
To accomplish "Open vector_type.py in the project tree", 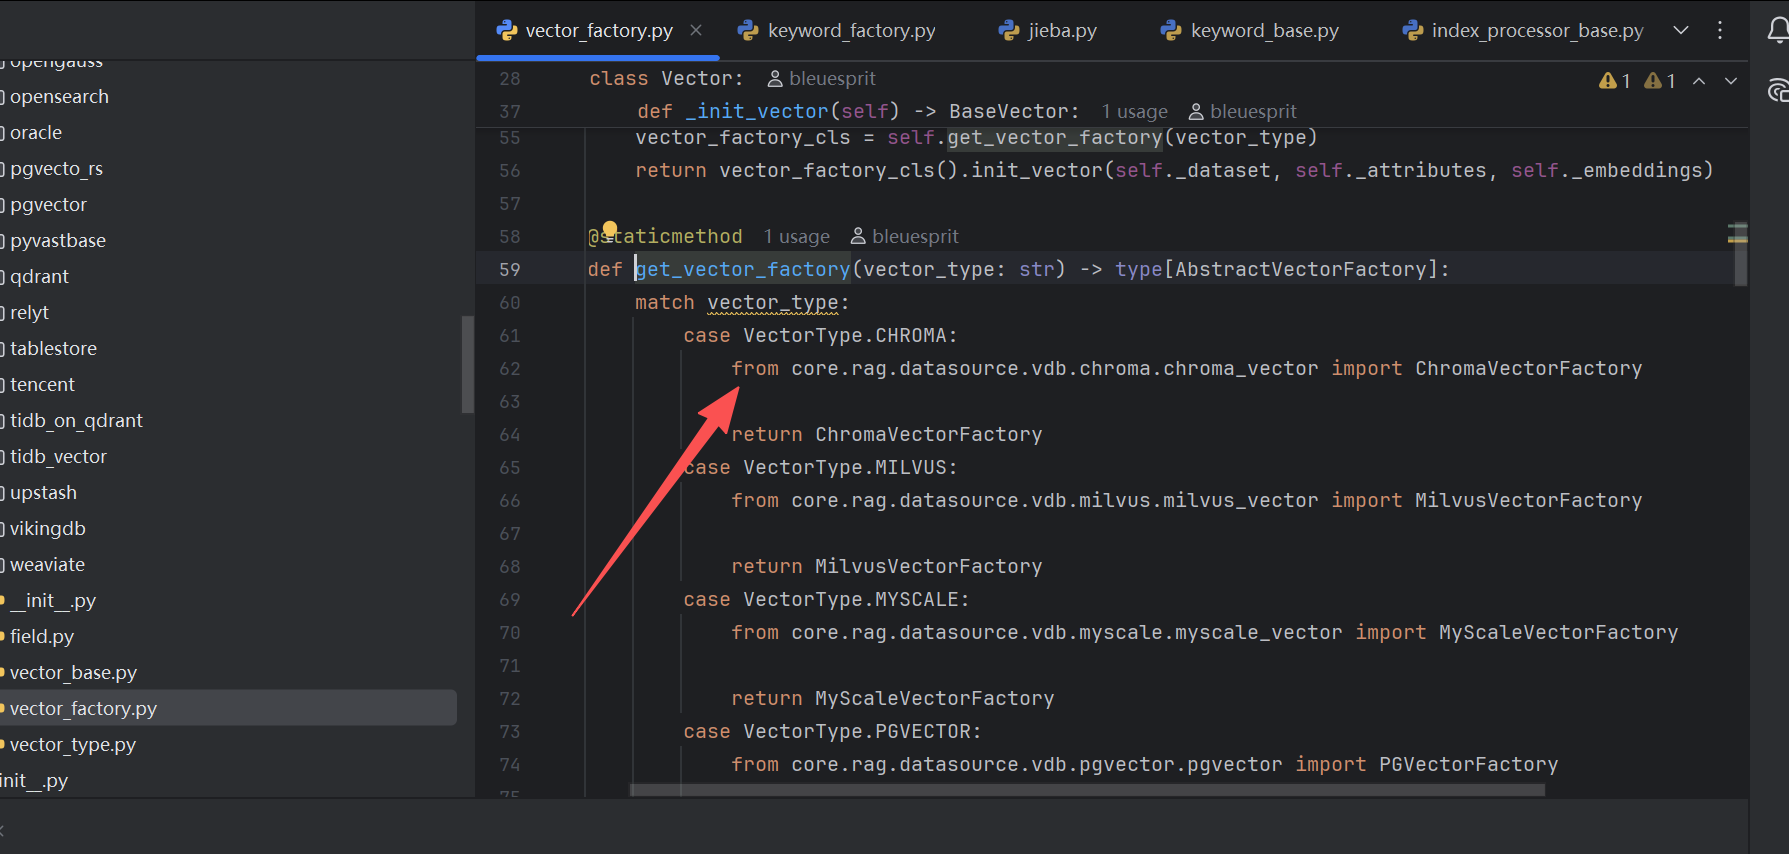I will click(72, 745).
